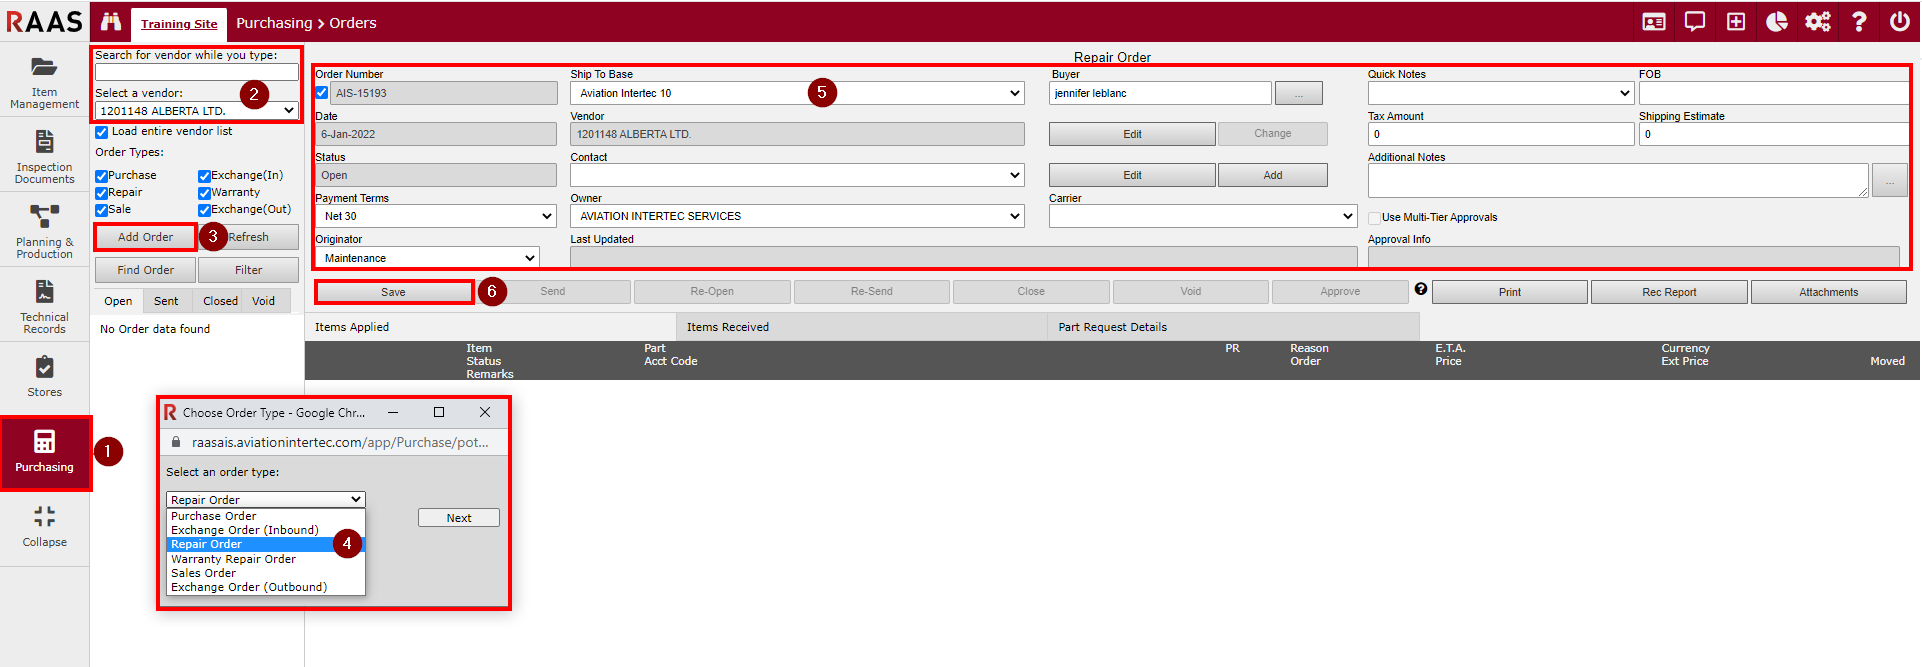Open the settings gears icon
The image size is (1922, 667).
click(1817, 22)
